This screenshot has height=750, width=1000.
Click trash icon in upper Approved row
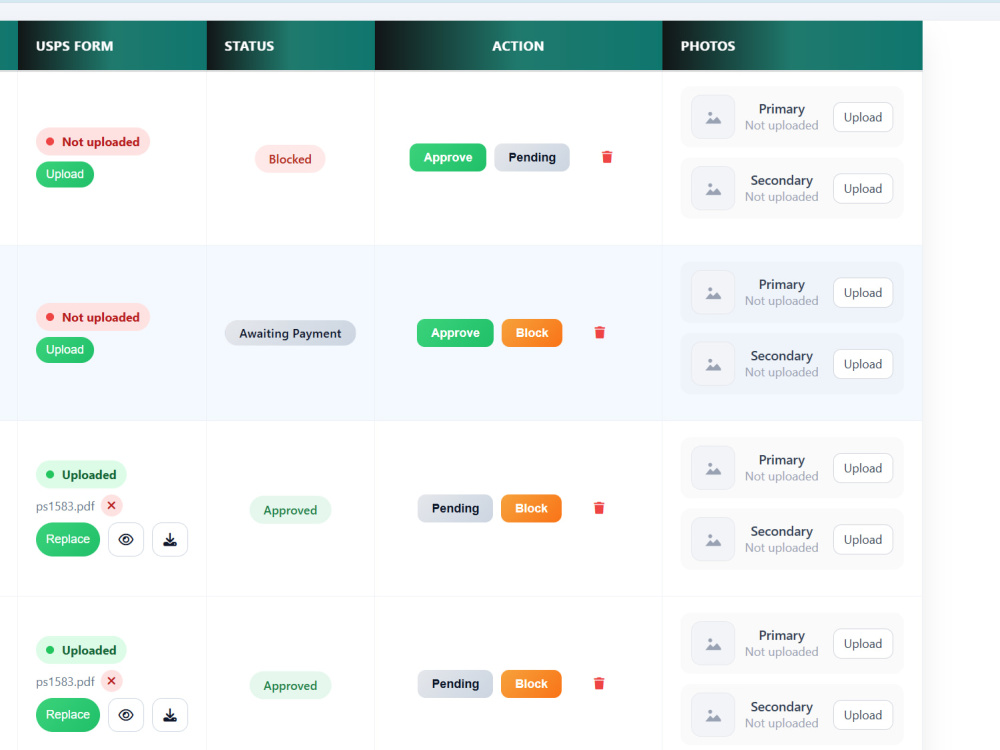click(599, 508)
